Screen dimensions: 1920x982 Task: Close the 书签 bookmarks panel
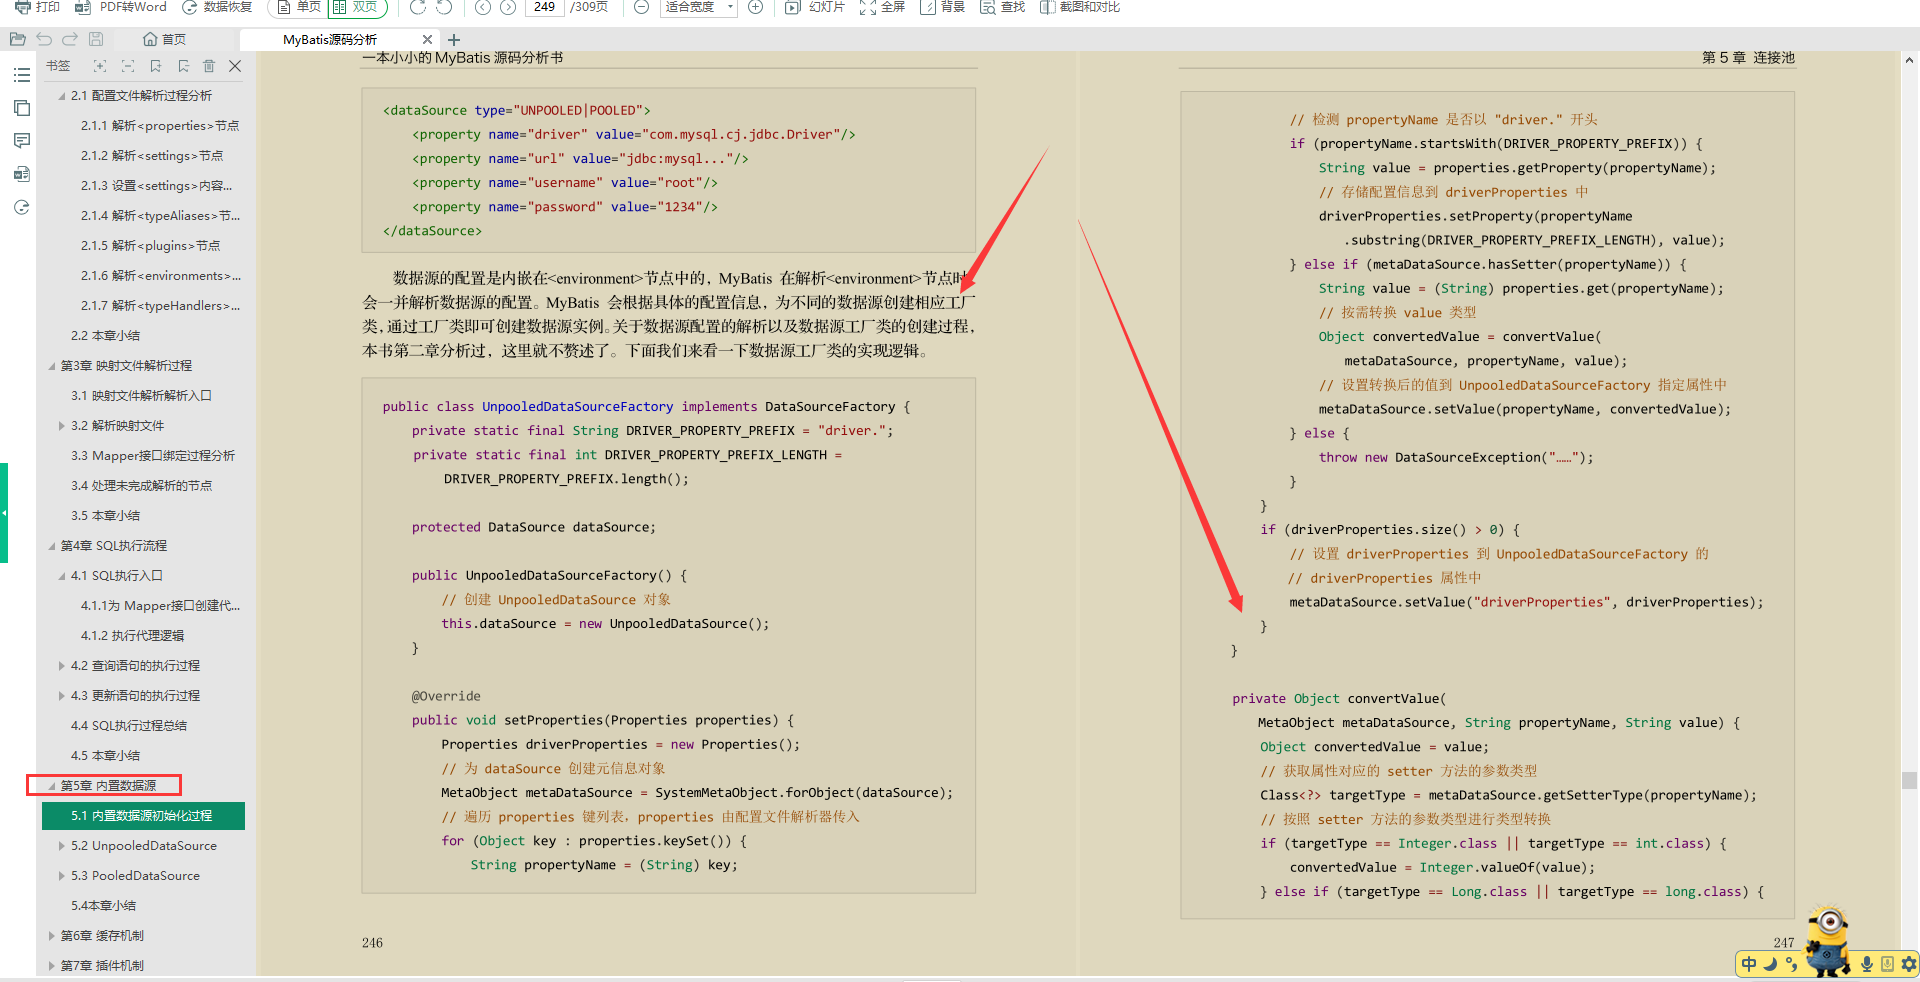(235, 66)
